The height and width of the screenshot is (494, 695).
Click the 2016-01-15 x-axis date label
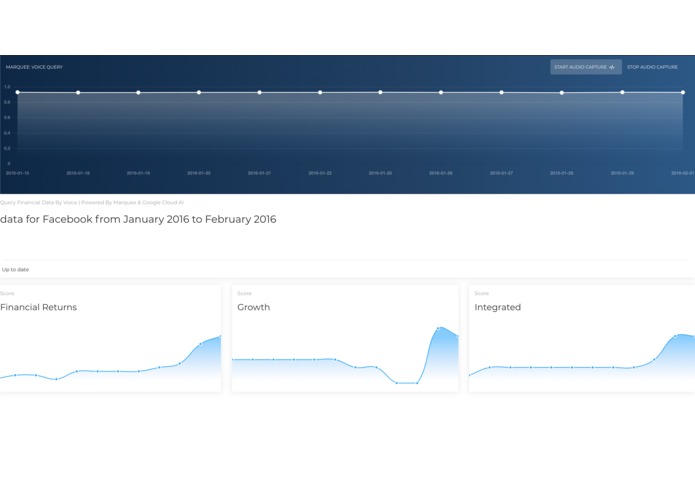17,173
